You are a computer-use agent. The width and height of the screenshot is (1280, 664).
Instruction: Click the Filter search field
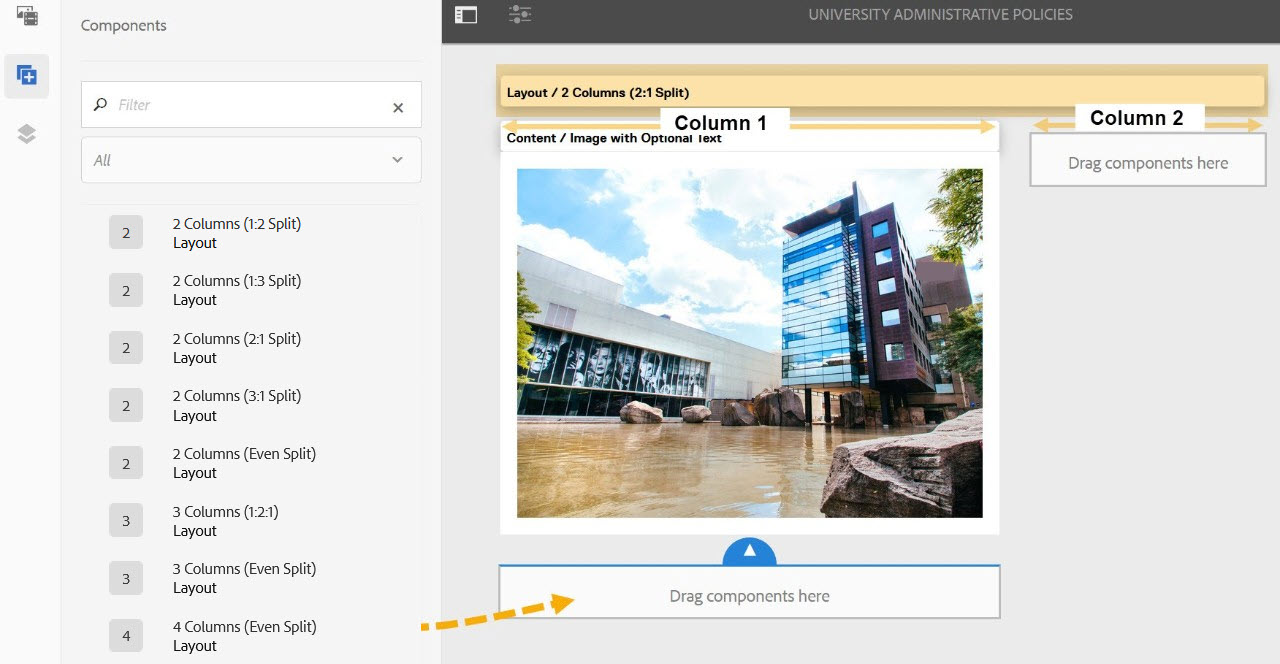point(251,104)
